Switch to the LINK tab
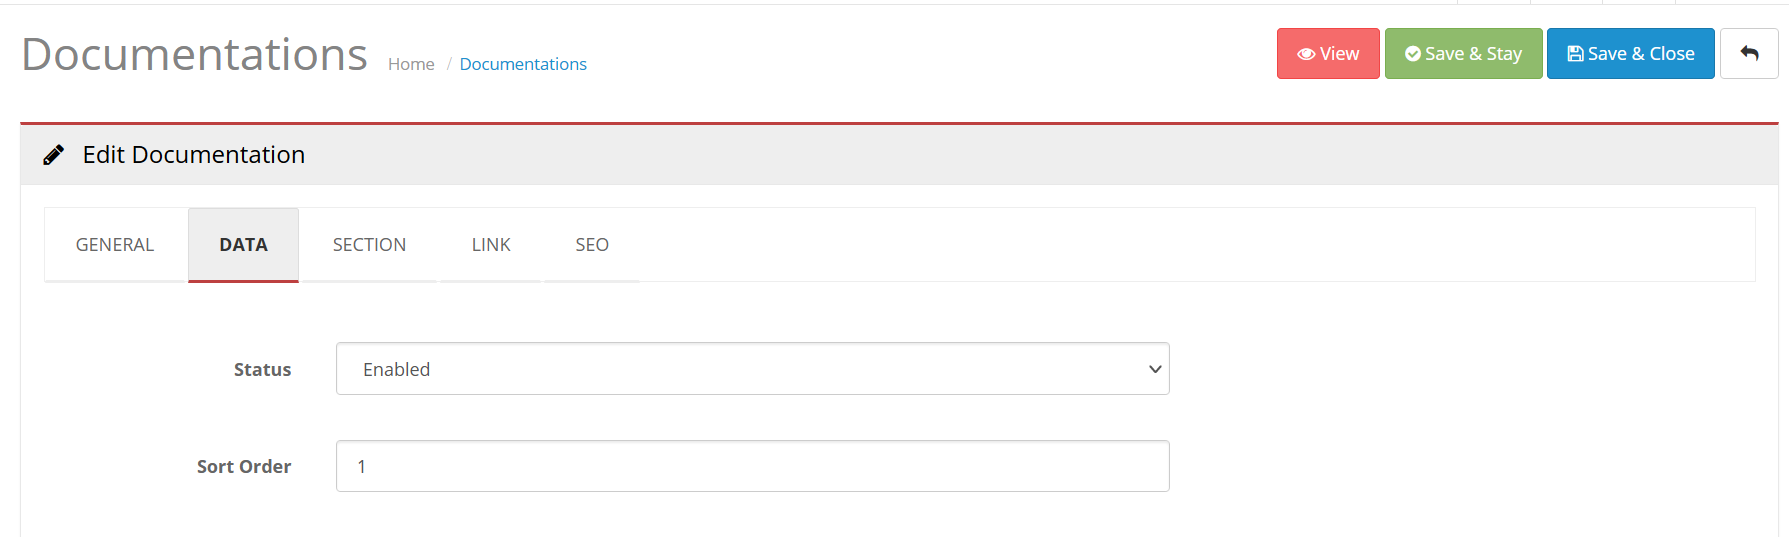 [x=491, y=245]
